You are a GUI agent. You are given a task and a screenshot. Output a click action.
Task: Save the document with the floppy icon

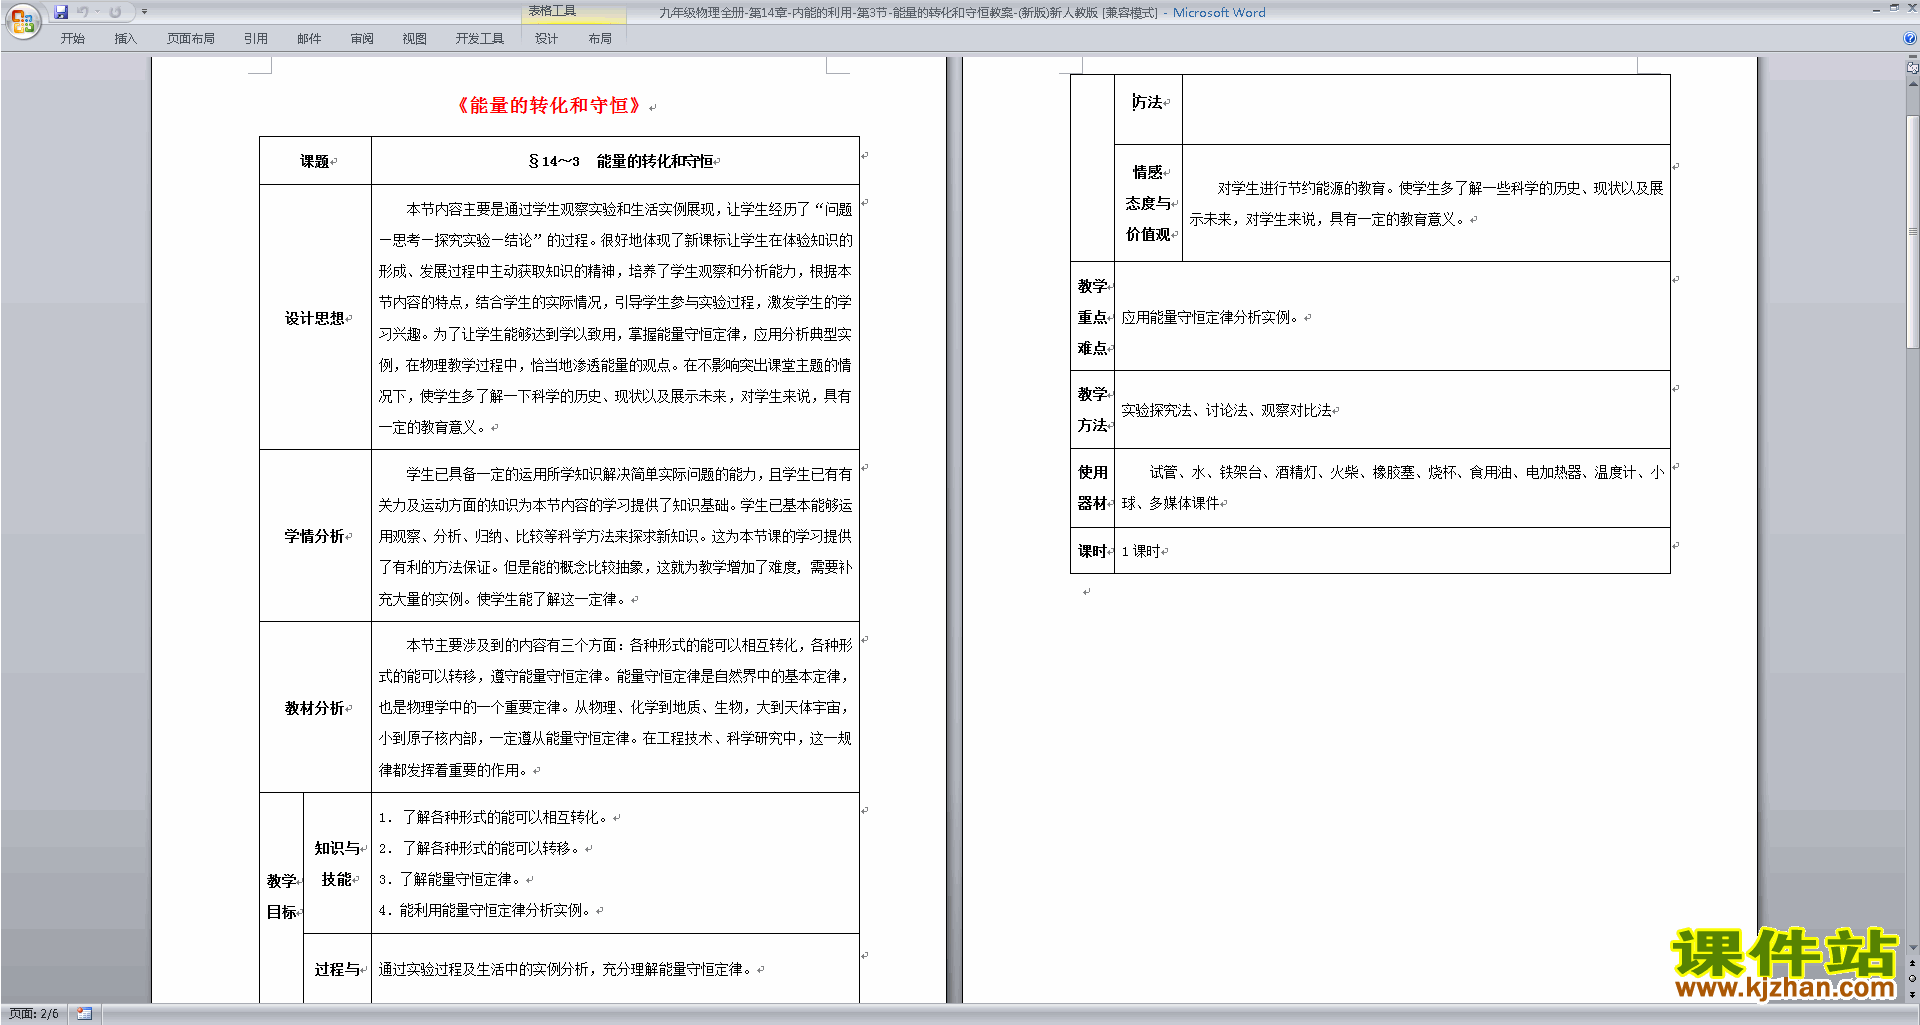coord(61,12)
